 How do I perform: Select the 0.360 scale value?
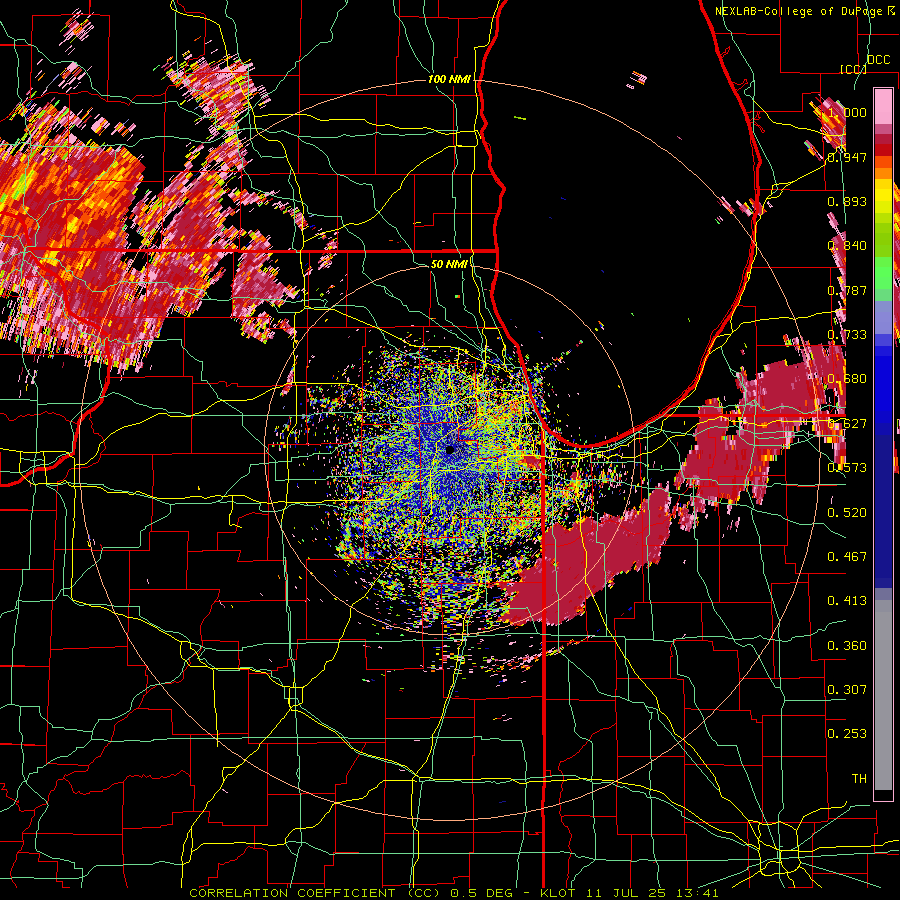click(847, 646)
